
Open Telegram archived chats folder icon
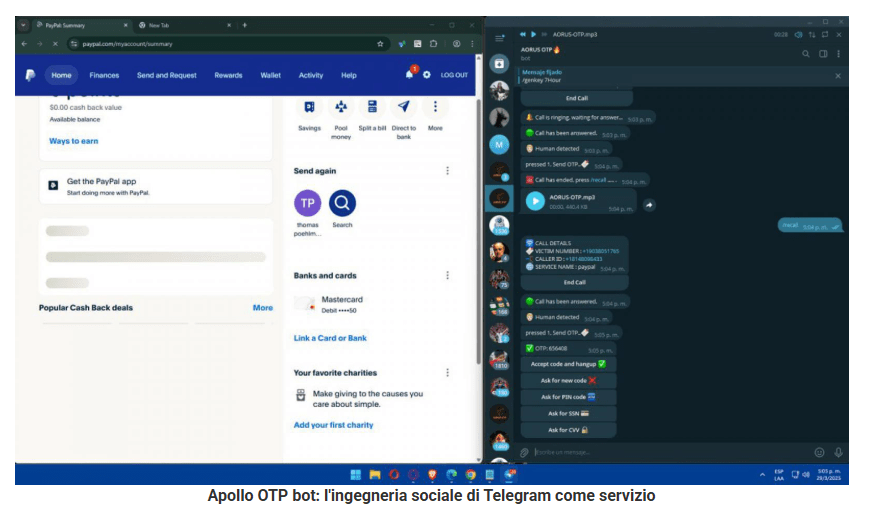tap(499, 63)
